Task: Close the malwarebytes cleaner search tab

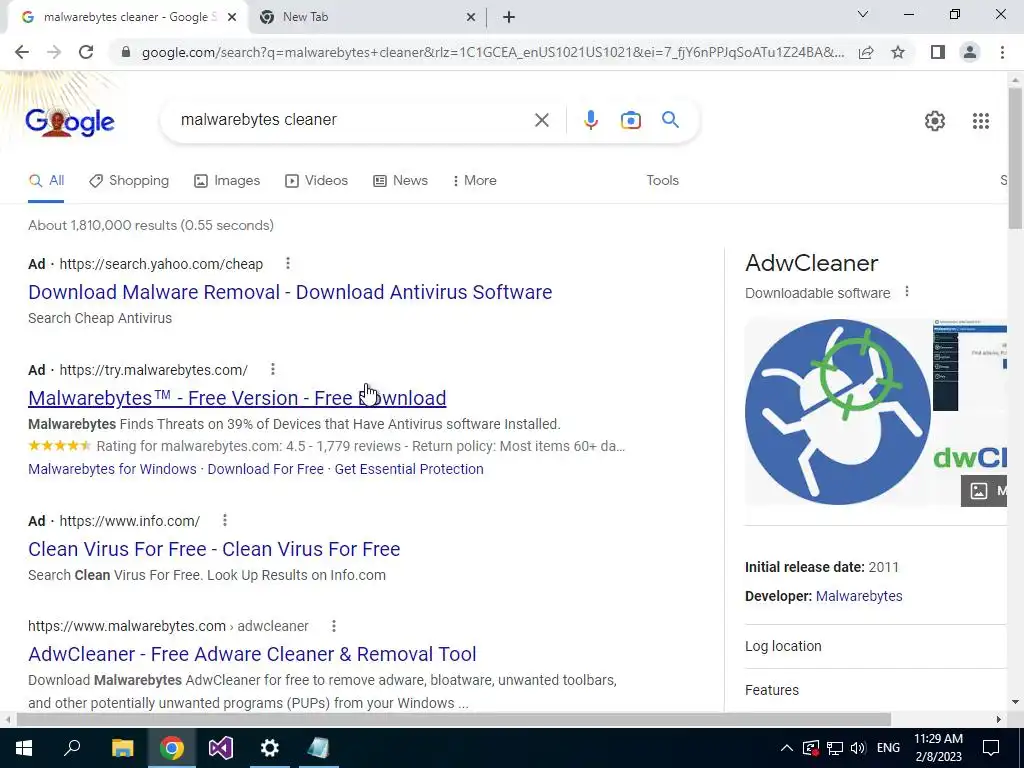Action: (x=231, y=17)
